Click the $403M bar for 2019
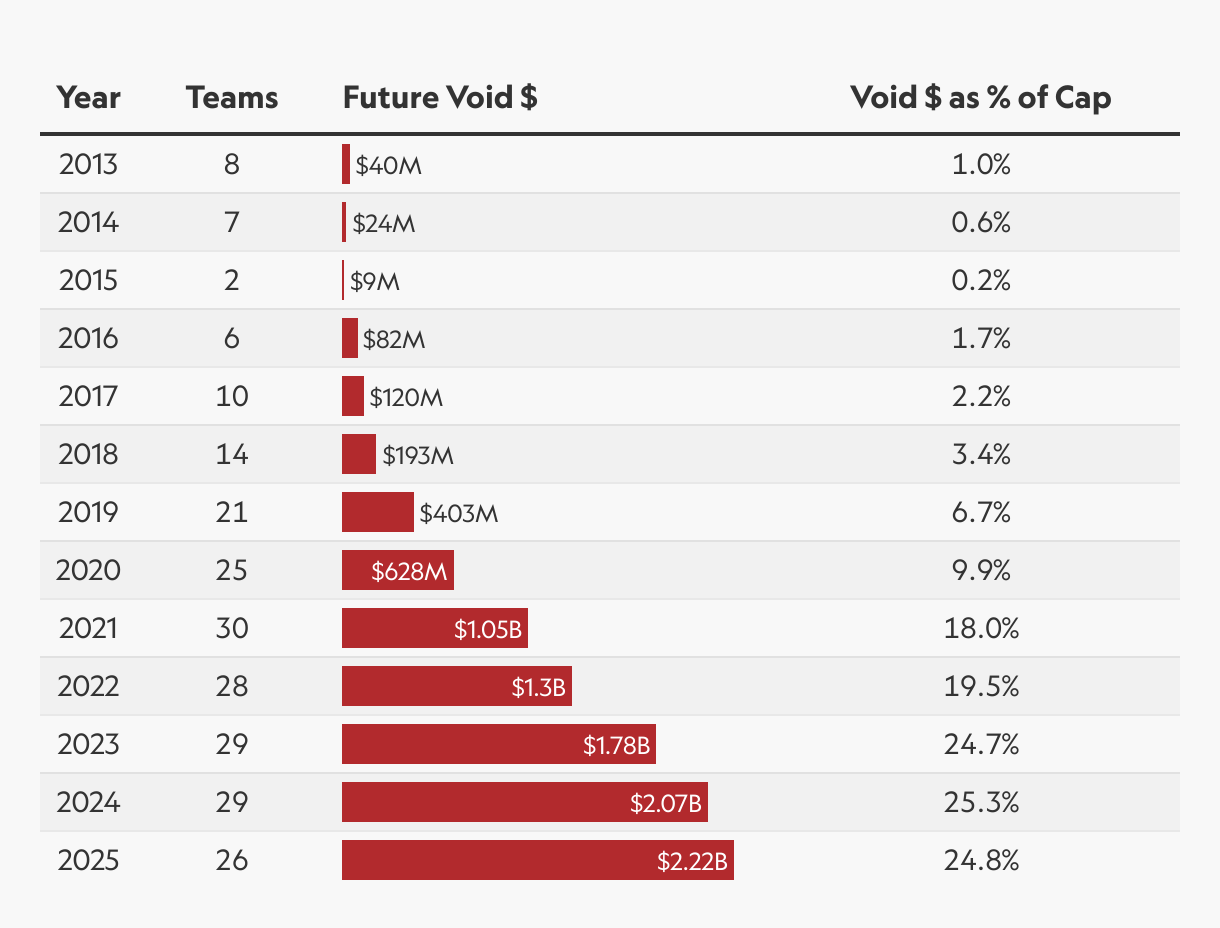The height and width of the screenshot is (928, 1220). tap(377, 512)
